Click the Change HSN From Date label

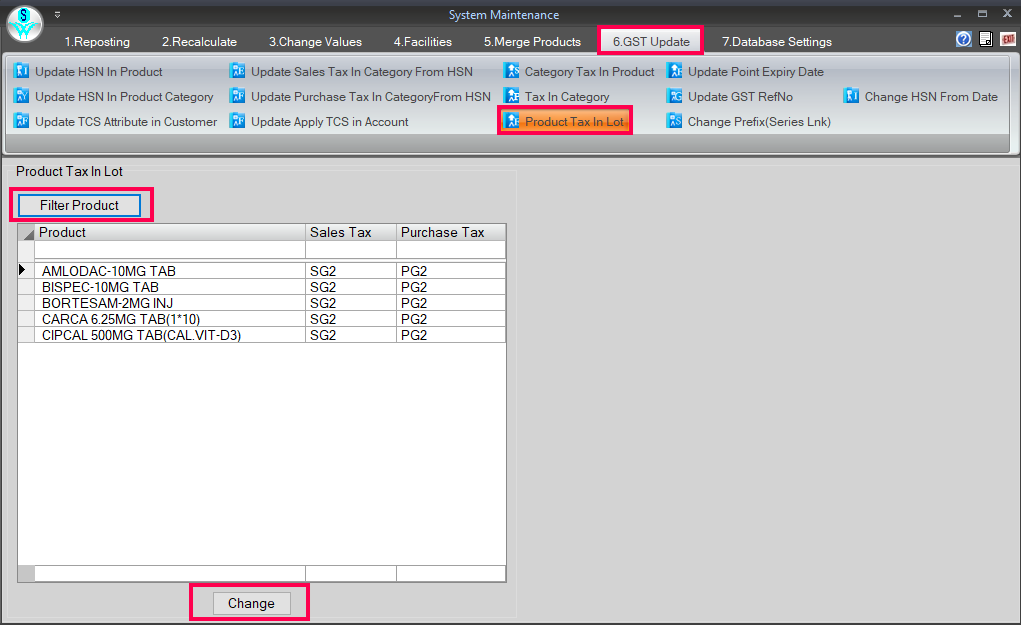pyautogui.click(x=931, y=96)
